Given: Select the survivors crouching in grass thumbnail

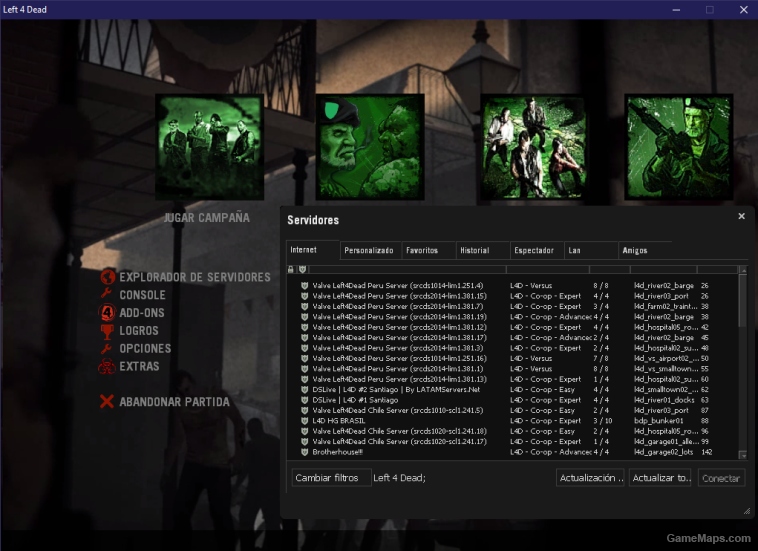Looking at the screenshot, I should tap(533, 147).
